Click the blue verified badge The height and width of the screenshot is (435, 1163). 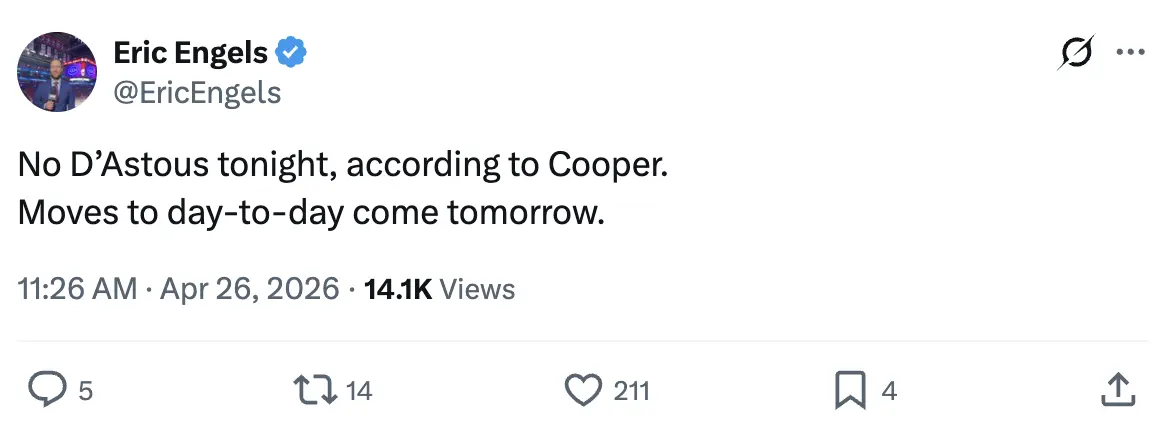(x=291, y=53)
